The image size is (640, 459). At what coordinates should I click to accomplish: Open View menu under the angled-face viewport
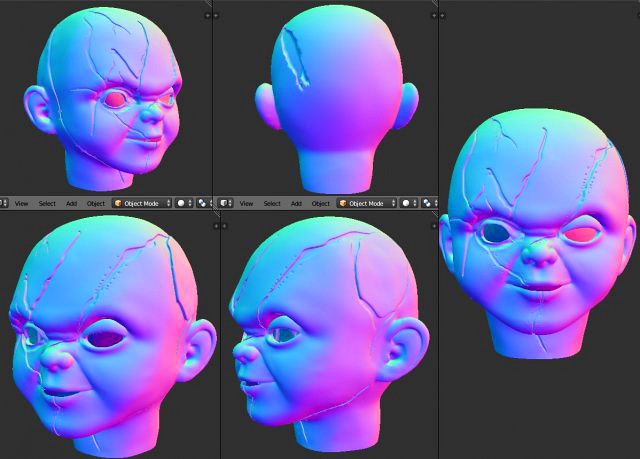pos(21,203)
